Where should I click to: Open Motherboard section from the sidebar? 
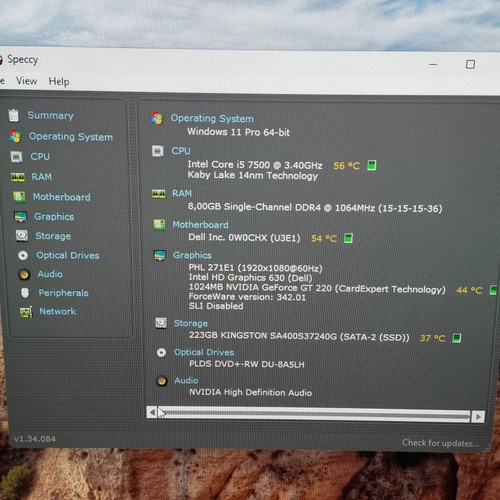[61, 197]
